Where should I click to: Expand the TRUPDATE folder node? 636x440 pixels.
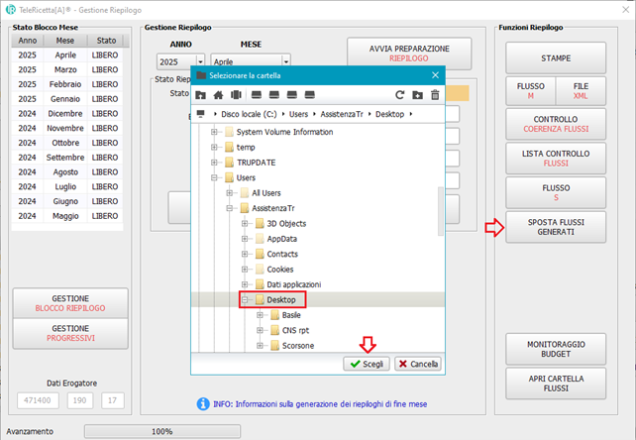point(214,162)
